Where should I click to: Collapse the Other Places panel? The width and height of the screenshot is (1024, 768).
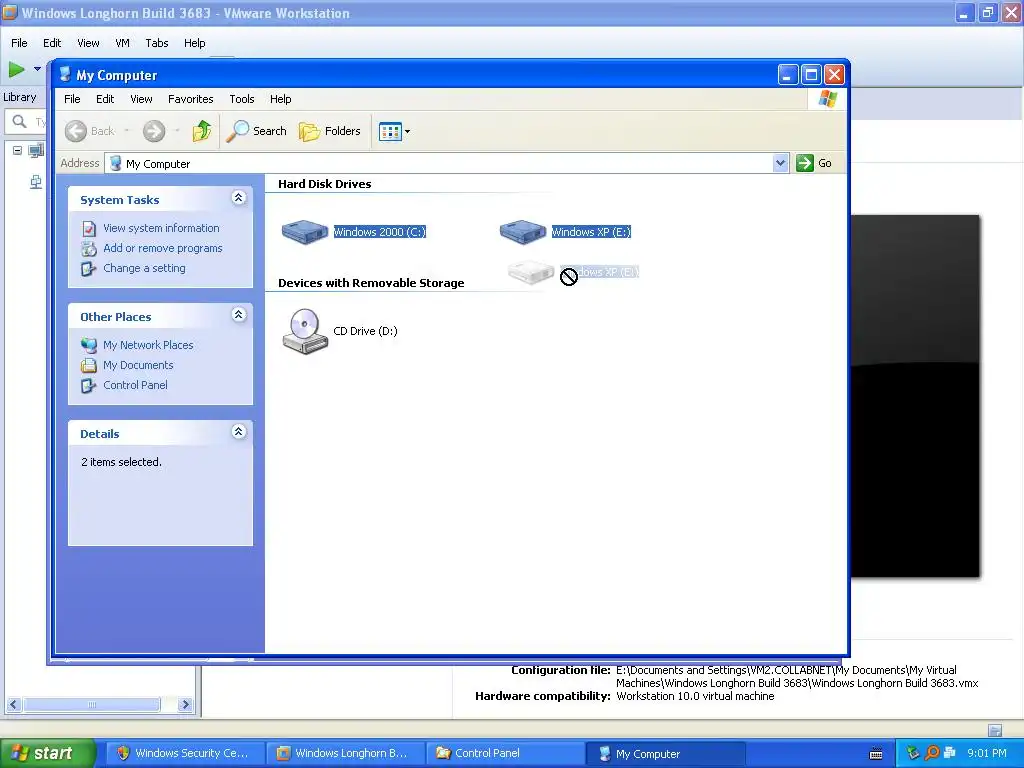[x=238, y=315]
